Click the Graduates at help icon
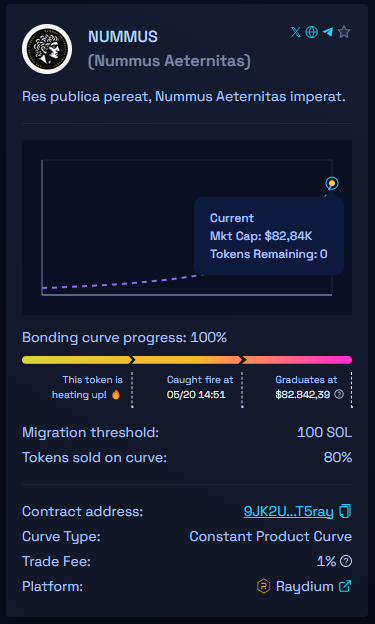The width and height of the screenshot is (375, 624). coord(339,395)
